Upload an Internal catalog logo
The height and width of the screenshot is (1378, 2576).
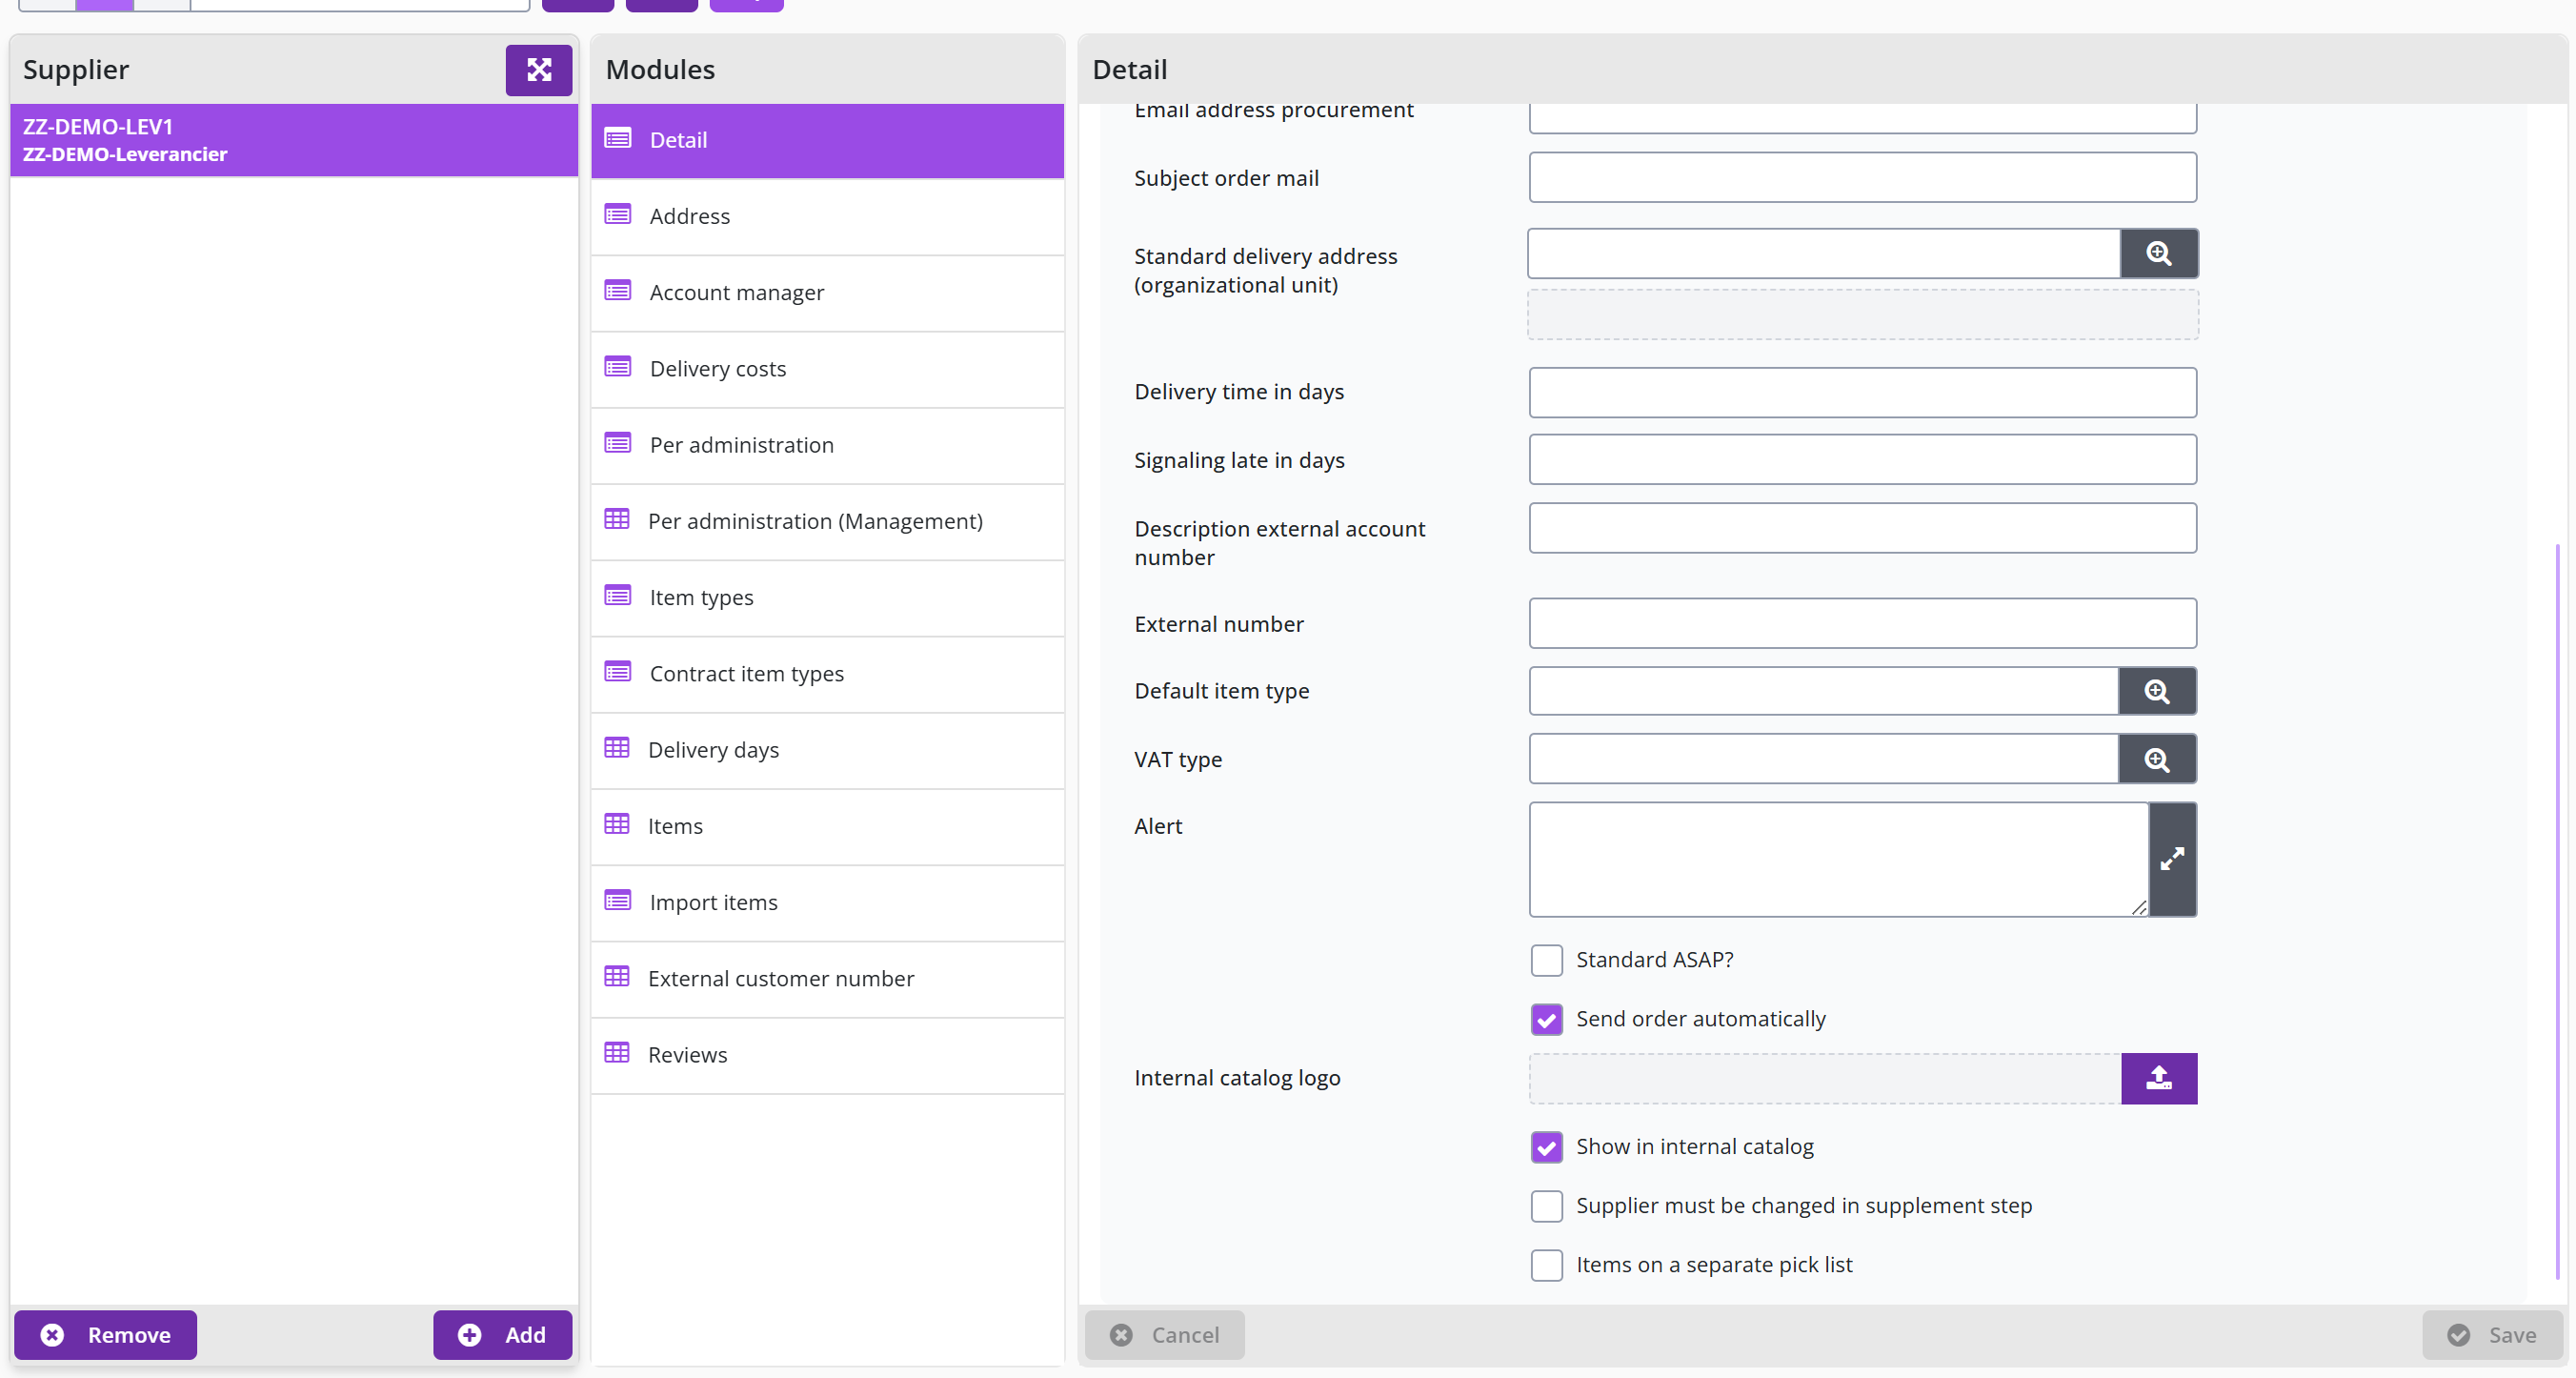(2159, 1078)
